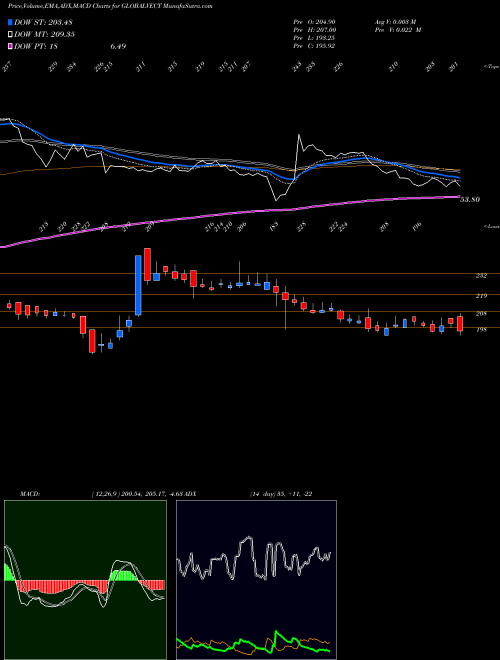Click the 232 price level label

pos(481,276)
